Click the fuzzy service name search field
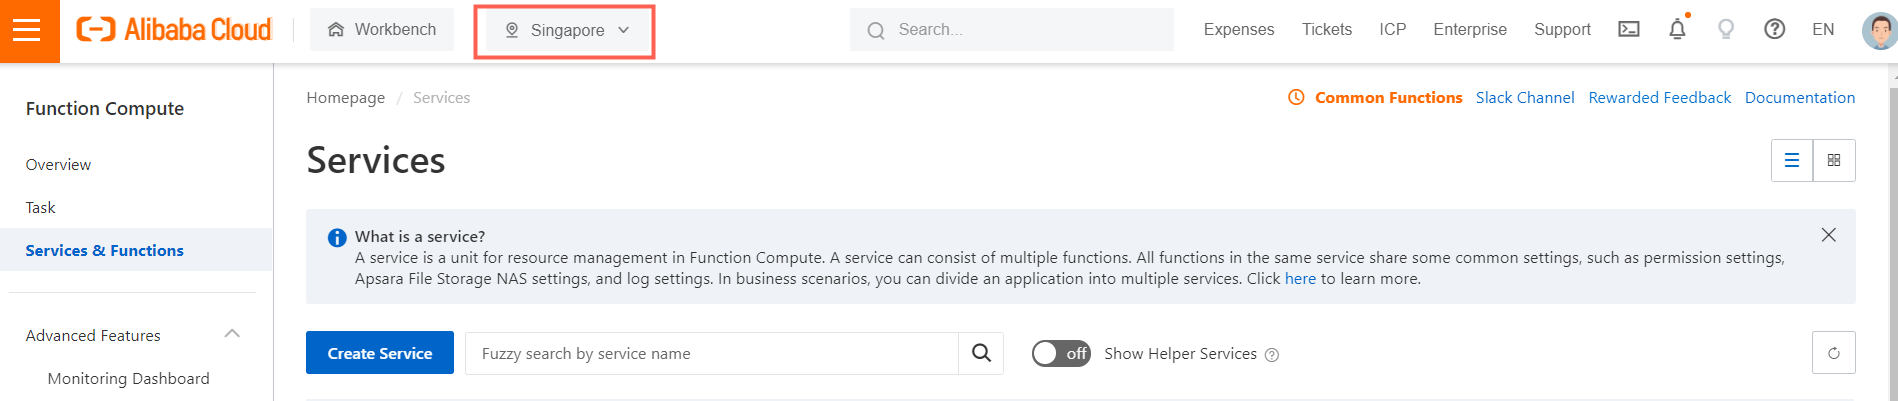Screen dimensions: 1898x401 pyautogui.click(x=712, y=353)
